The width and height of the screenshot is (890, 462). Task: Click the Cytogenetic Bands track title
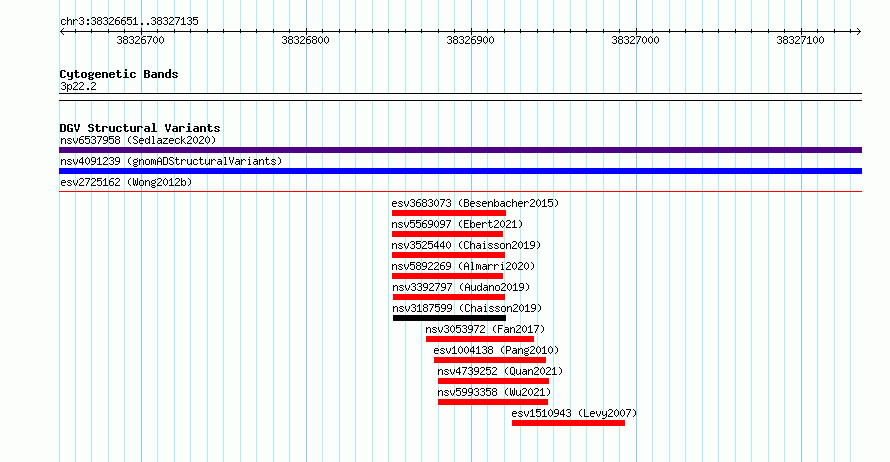click(x=119, y=74)
